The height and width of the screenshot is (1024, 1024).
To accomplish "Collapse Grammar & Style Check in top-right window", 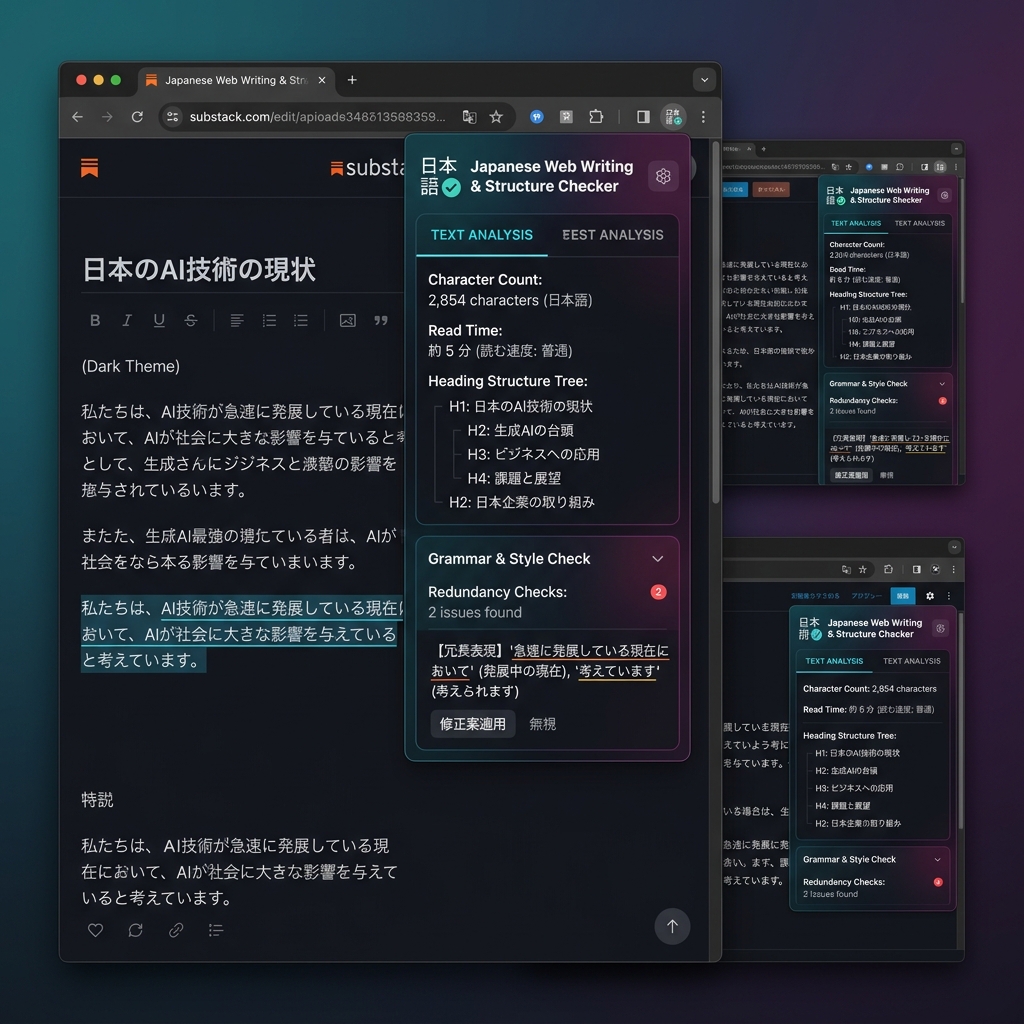I will [942, 384].
